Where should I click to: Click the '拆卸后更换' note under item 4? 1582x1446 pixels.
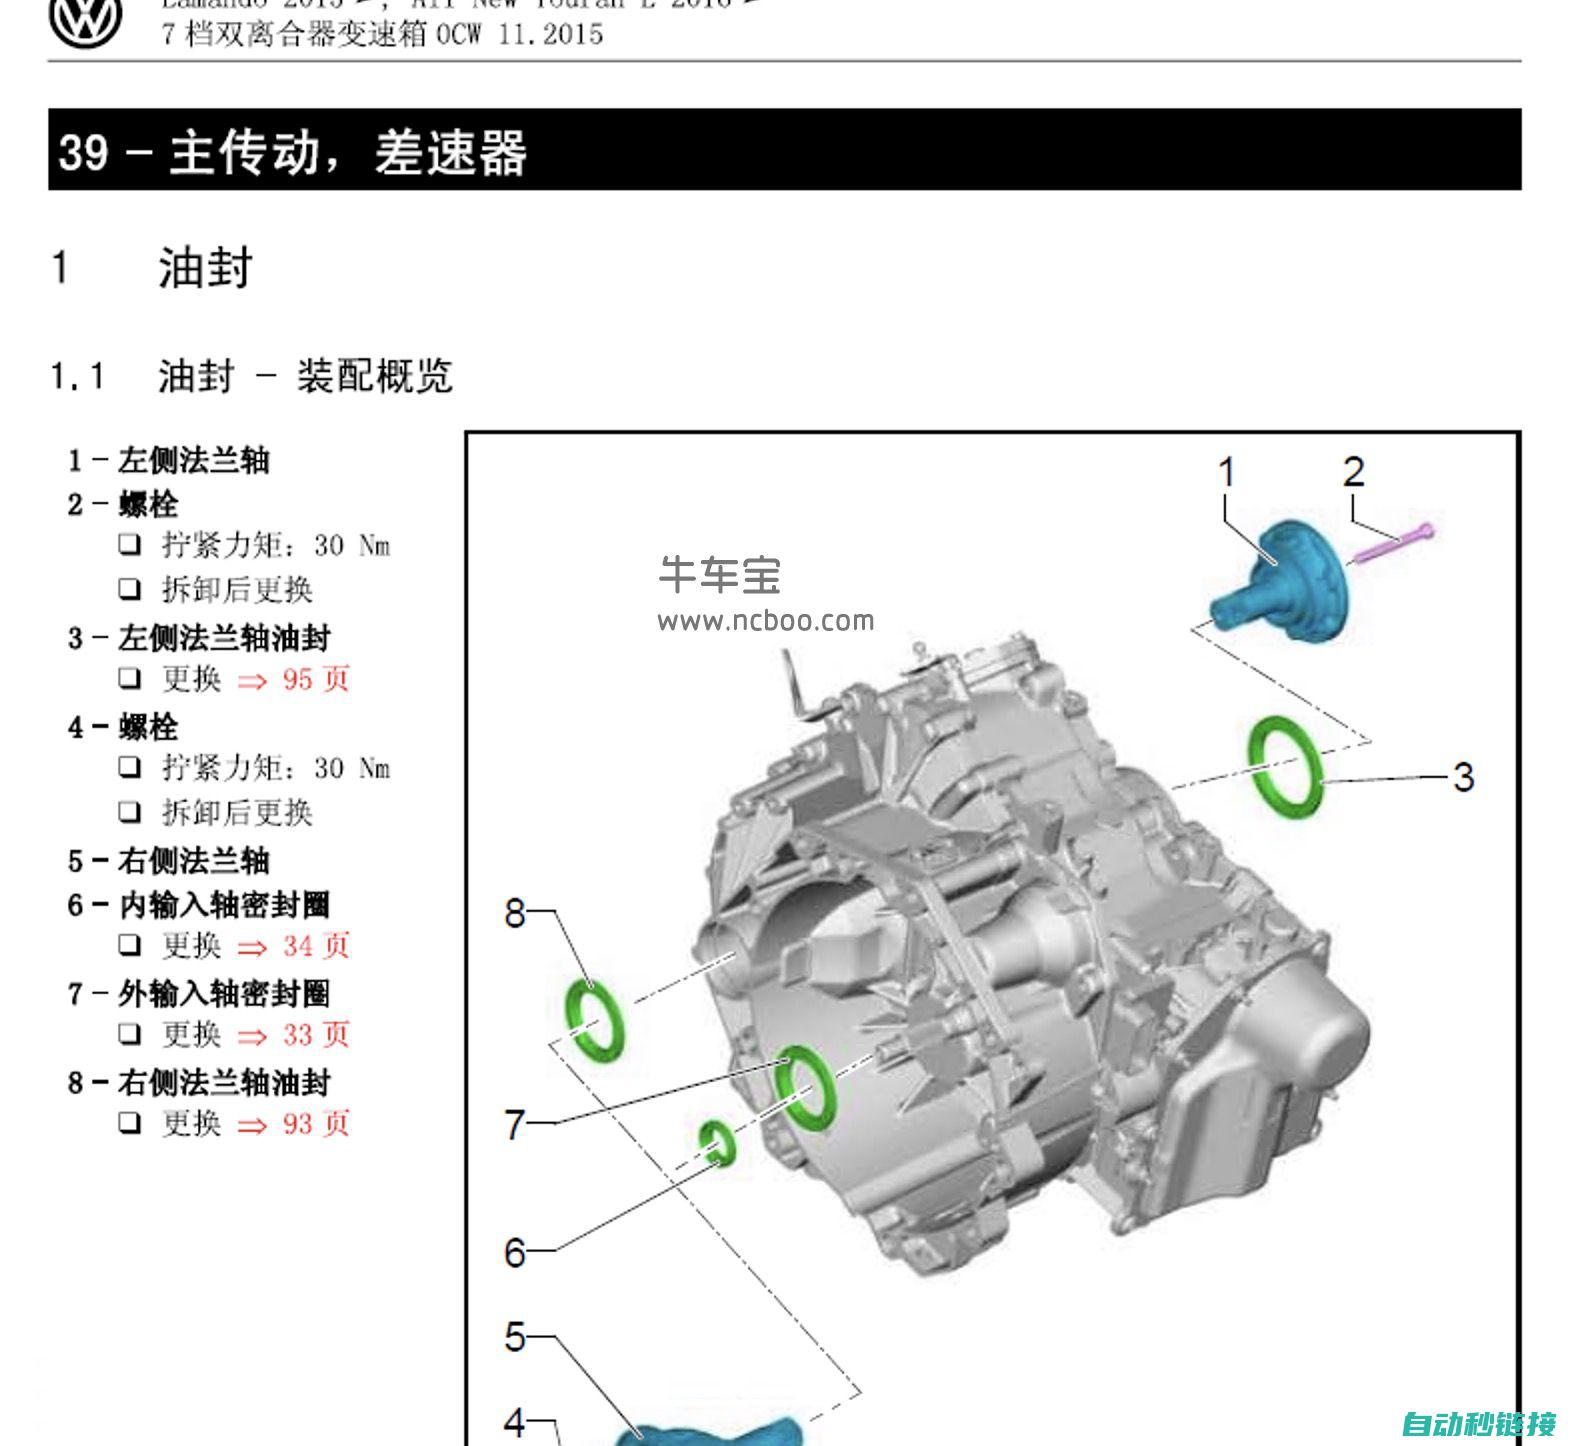(x=238, y=813)
